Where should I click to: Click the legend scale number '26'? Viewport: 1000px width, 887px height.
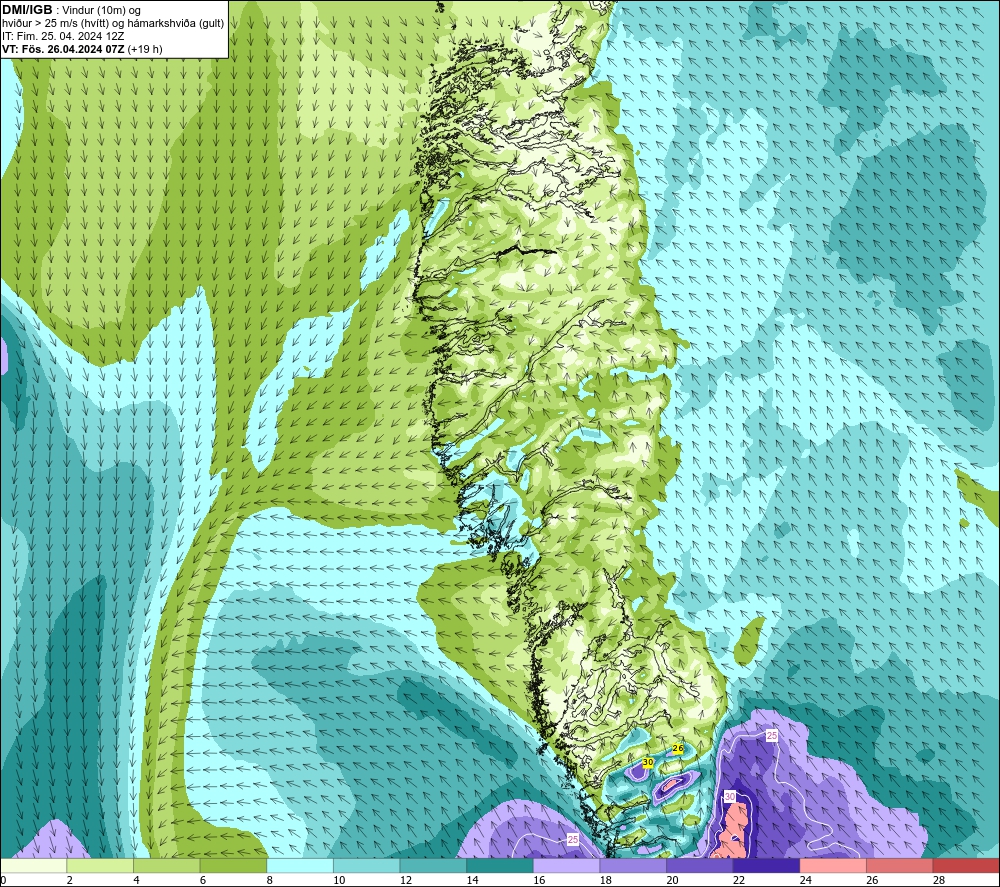click(x=872, y=880)
